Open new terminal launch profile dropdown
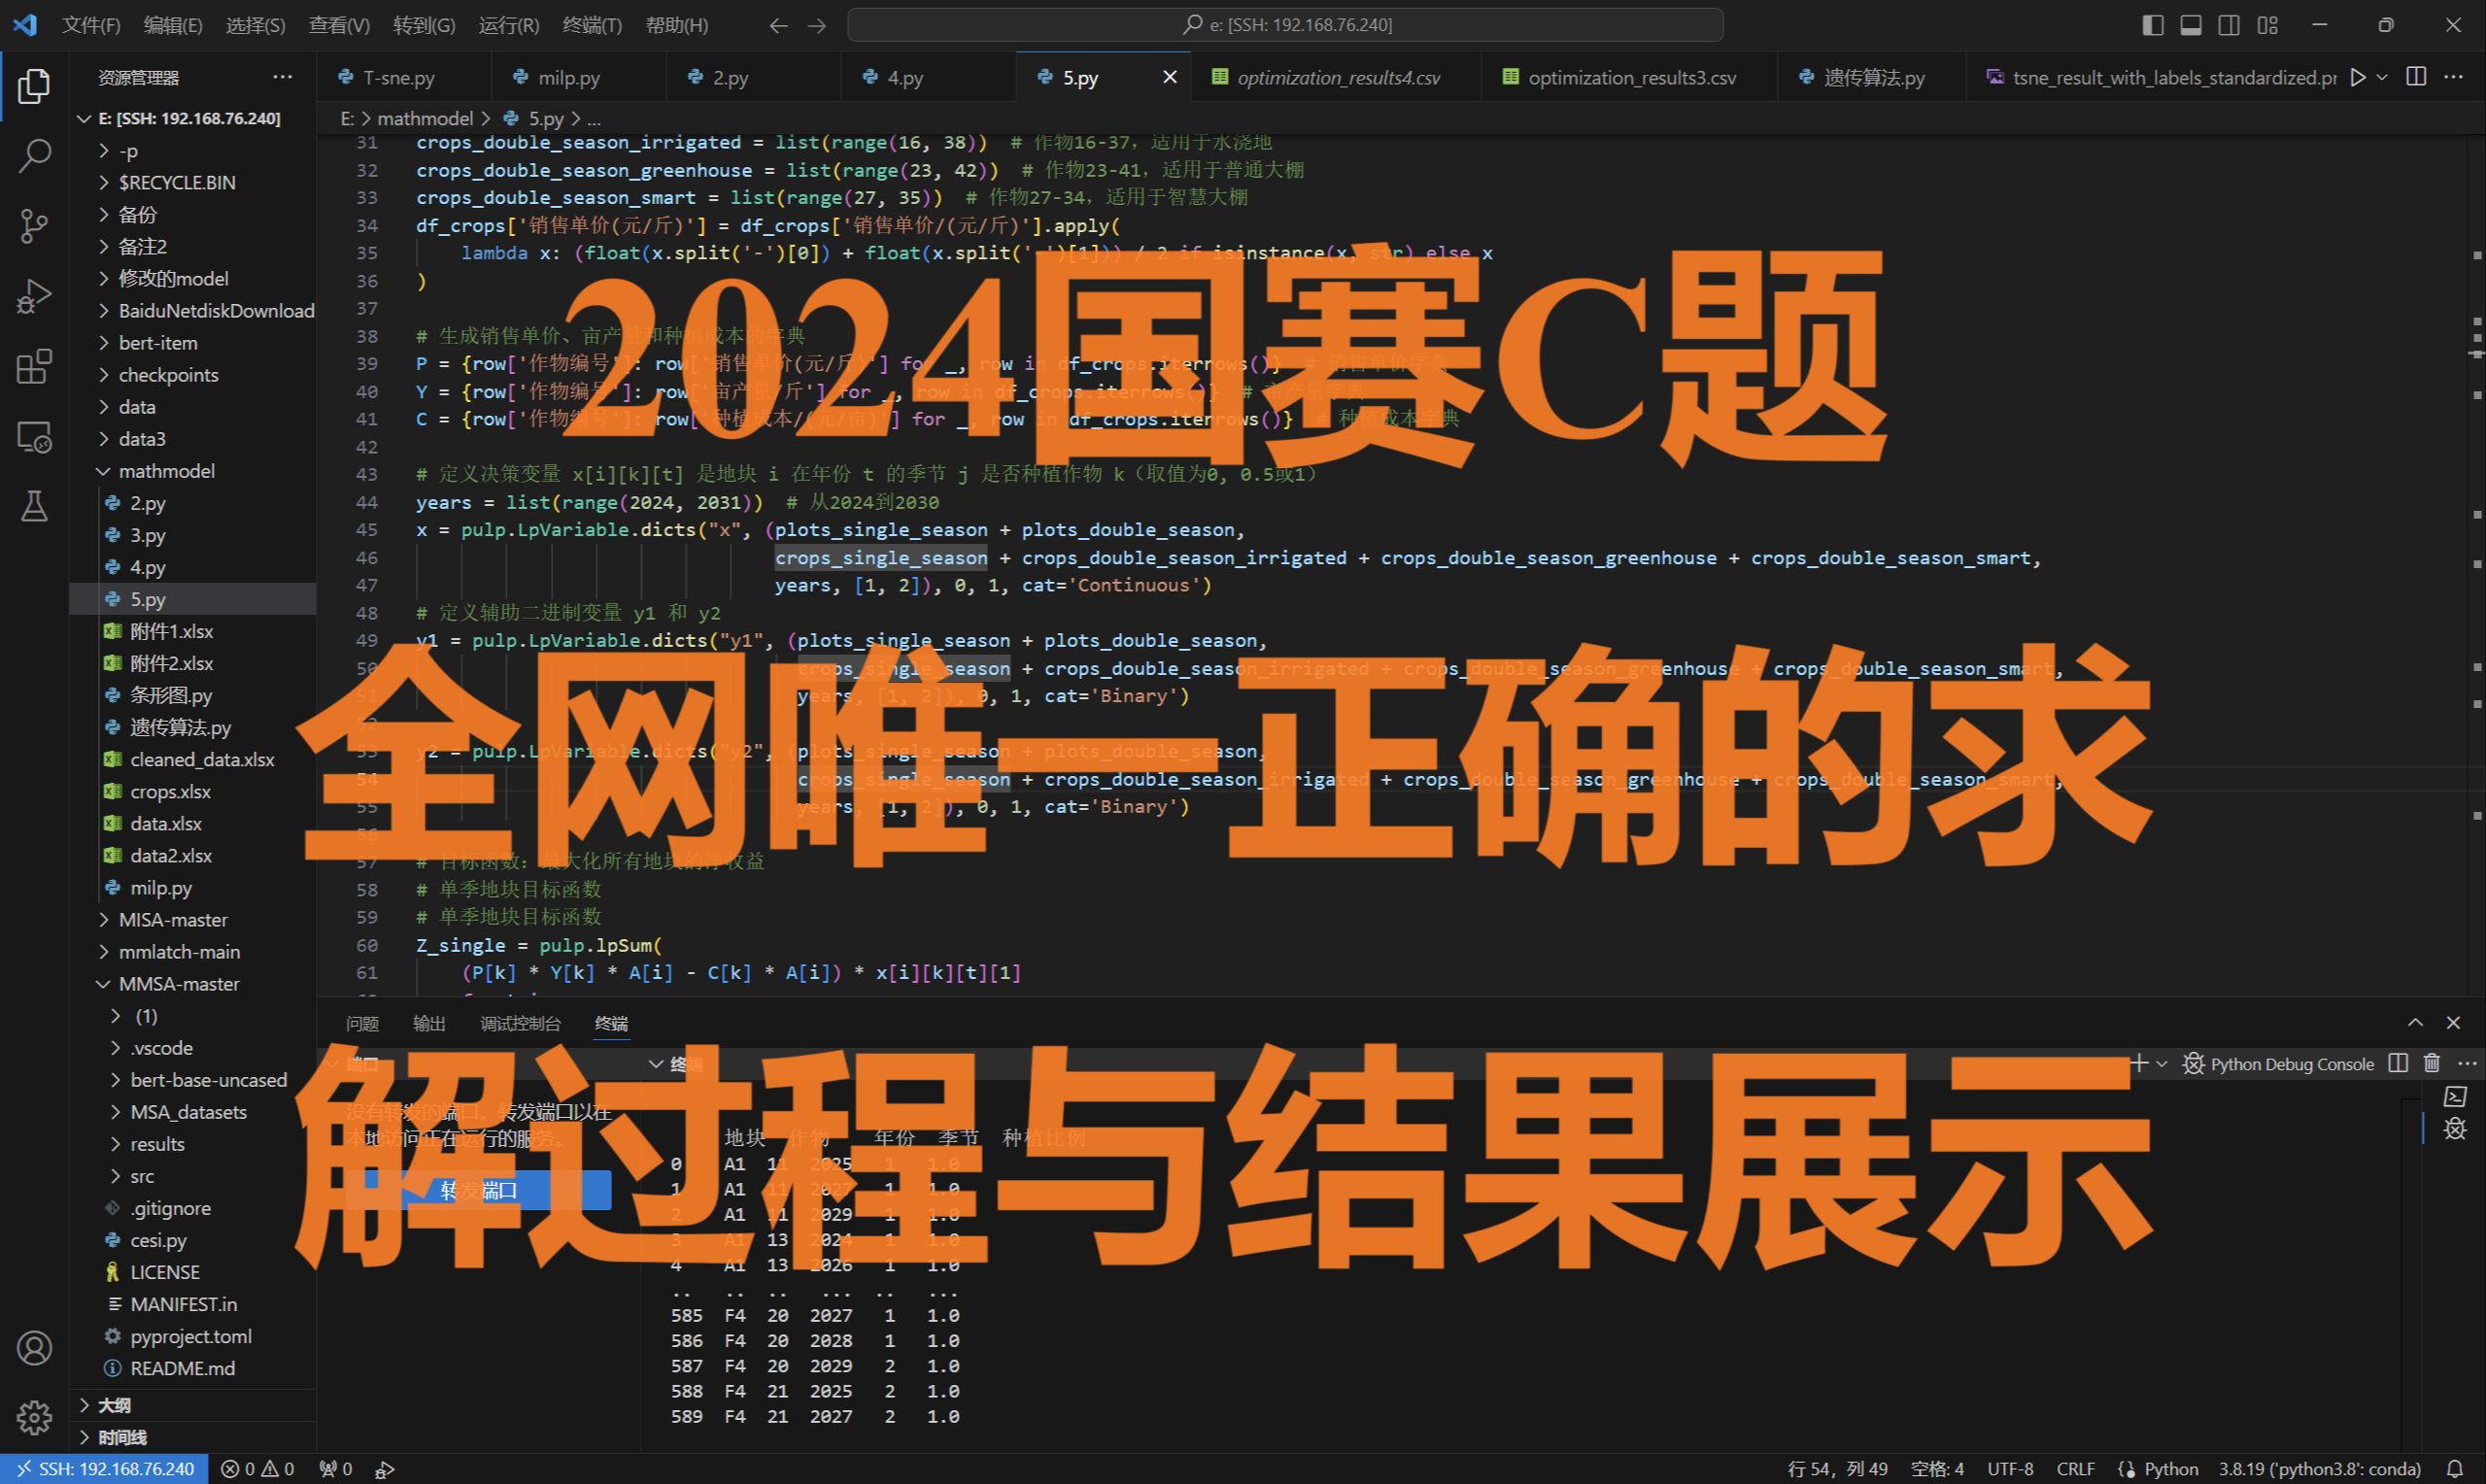 [2161, 1063]
